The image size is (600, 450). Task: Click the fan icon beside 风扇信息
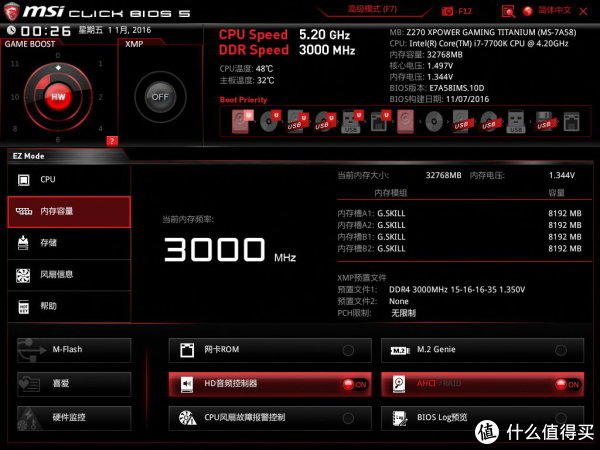click(x=23, y=275)
